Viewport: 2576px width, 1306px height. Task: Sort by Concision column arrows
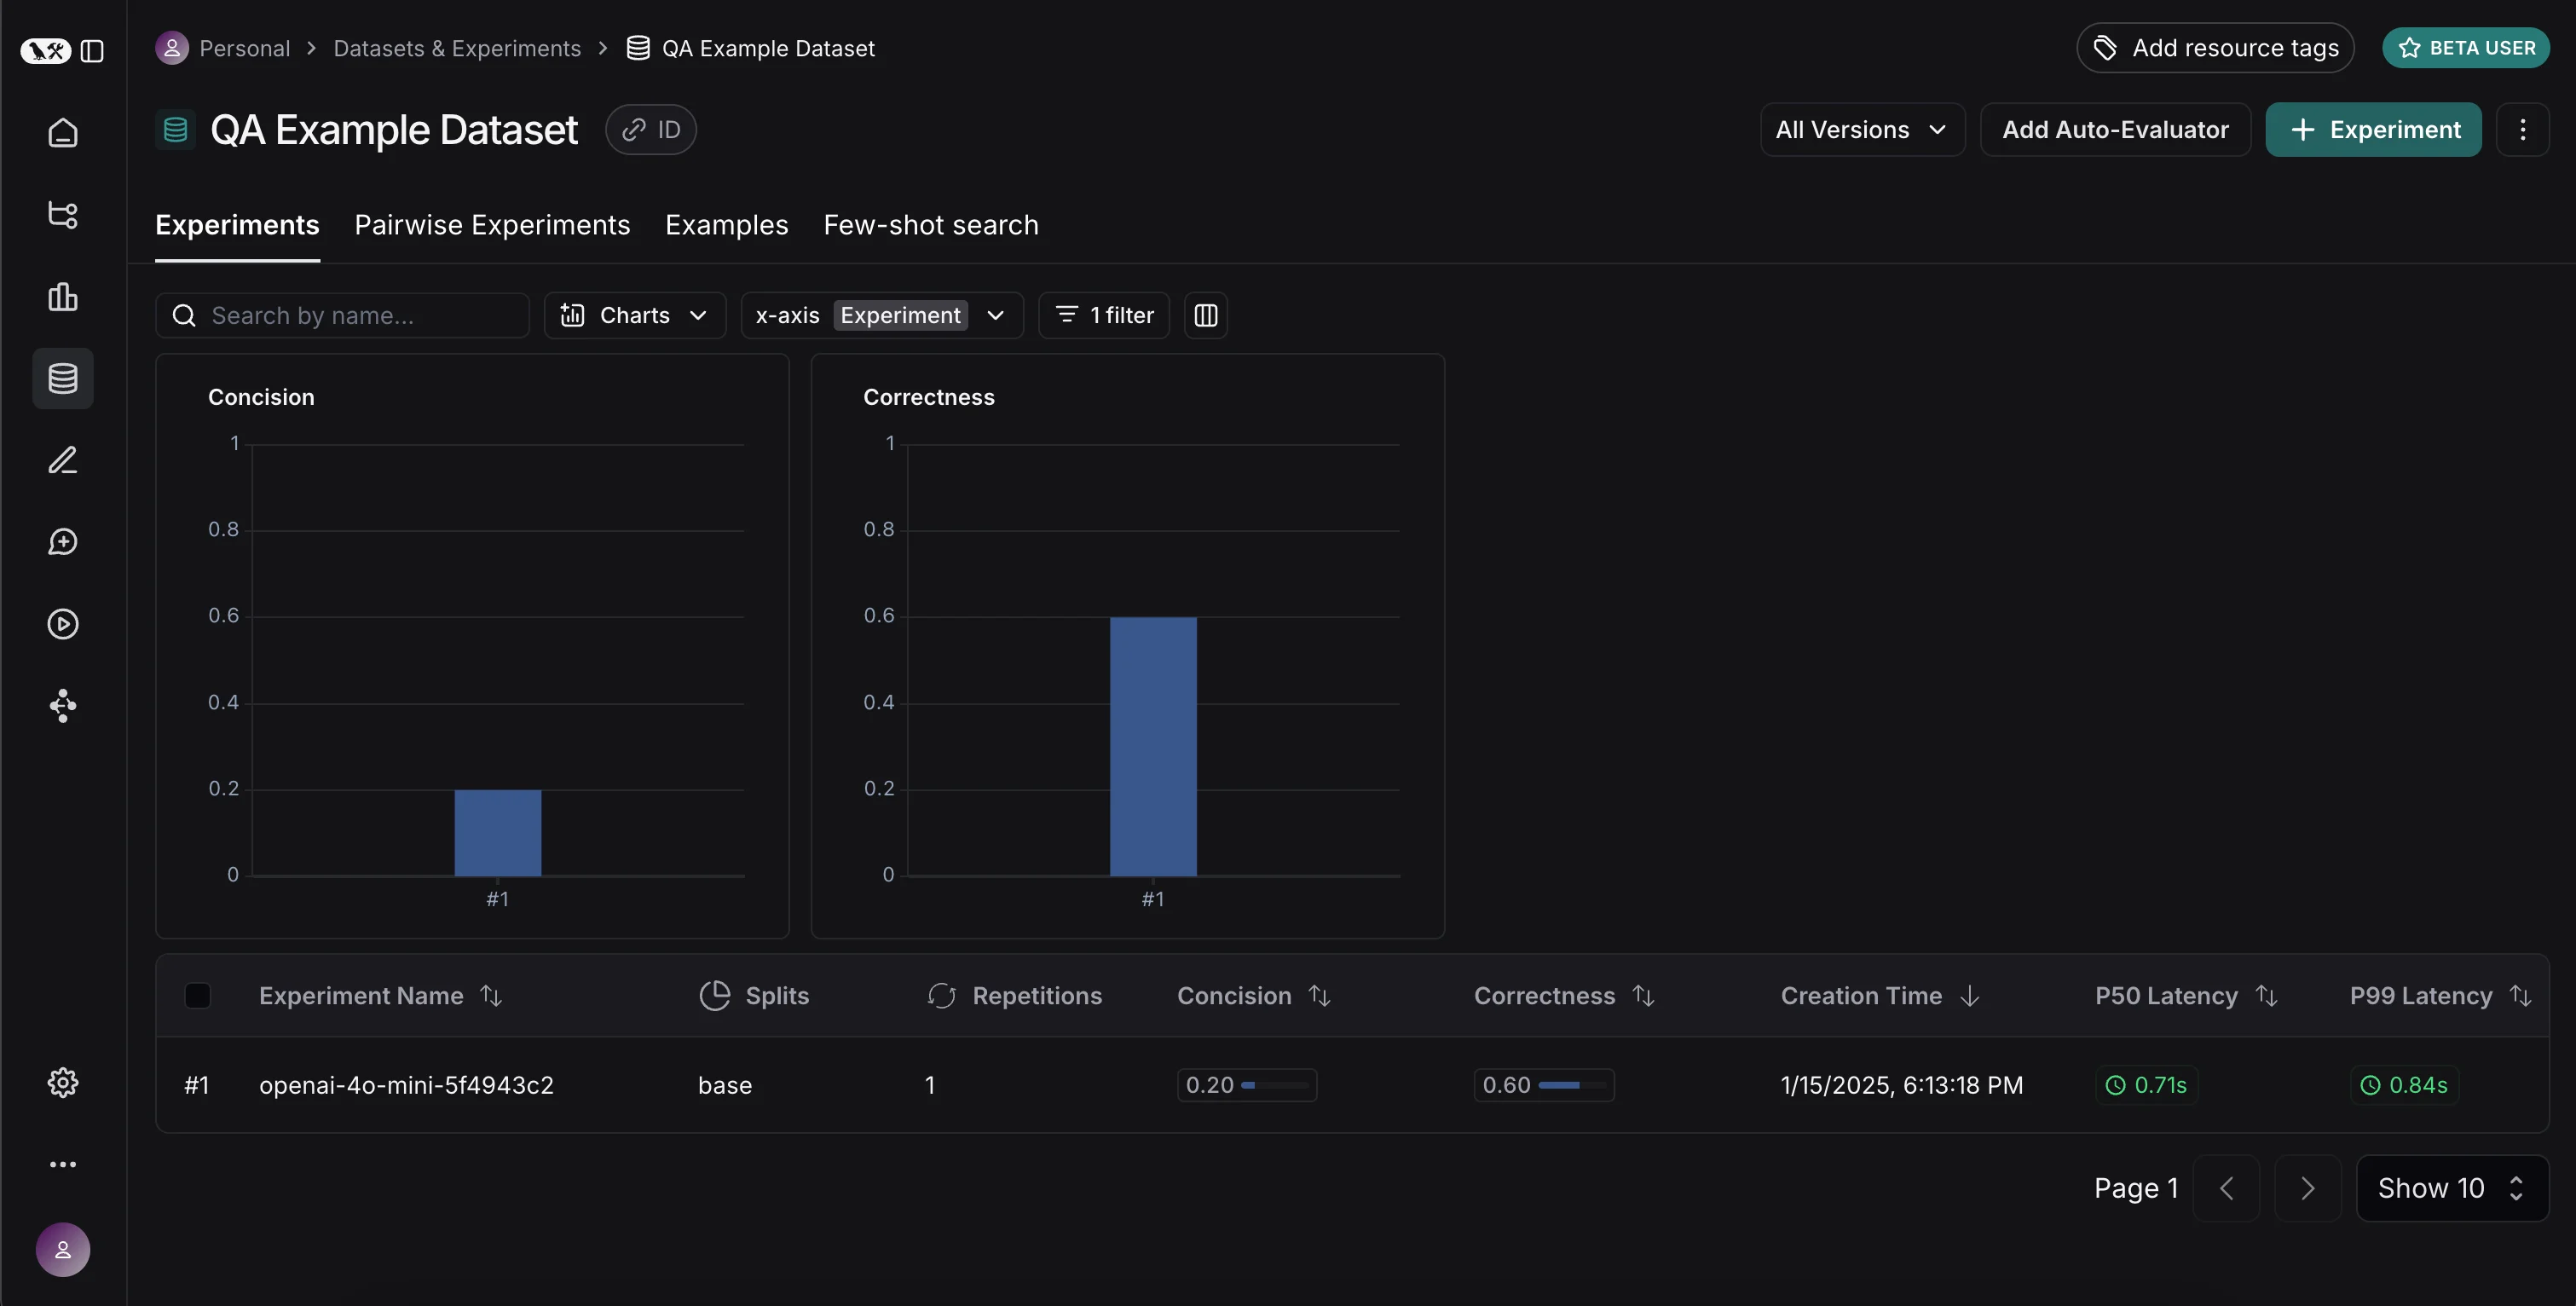click(x=1320, y=995)
